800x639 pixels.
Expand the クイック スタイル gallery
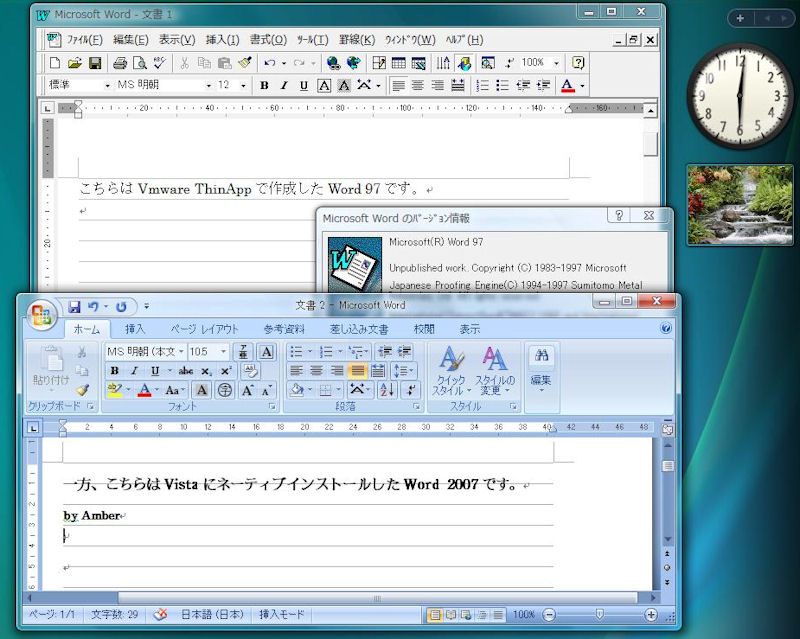[450, 372]
